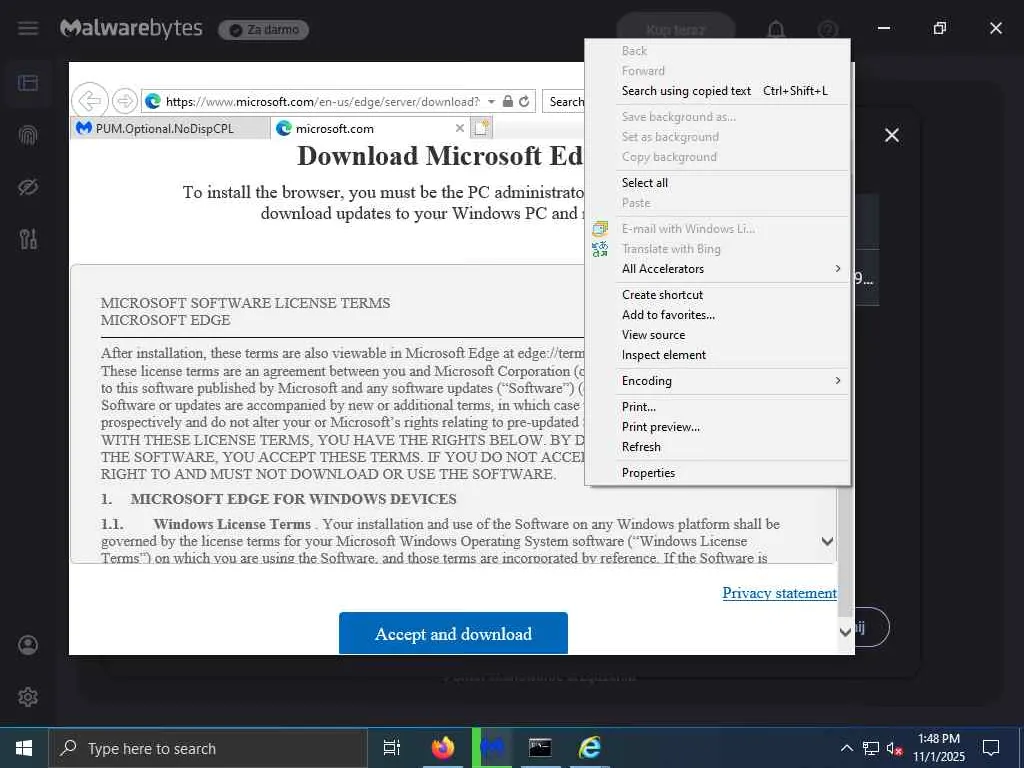Click license text box scroll-down arrow
The width and height of the screenshot is (1024, 768).
[827, 541]
